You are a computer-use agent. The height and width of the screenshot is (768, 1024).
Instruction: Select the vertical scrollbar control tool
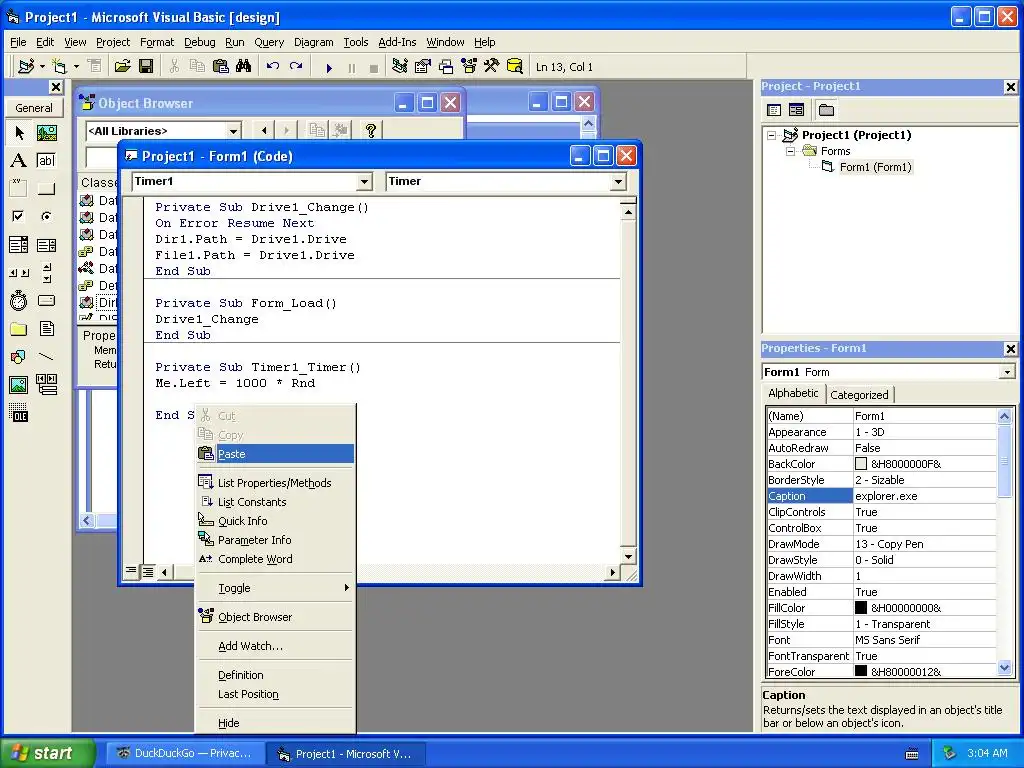[46, 272]
